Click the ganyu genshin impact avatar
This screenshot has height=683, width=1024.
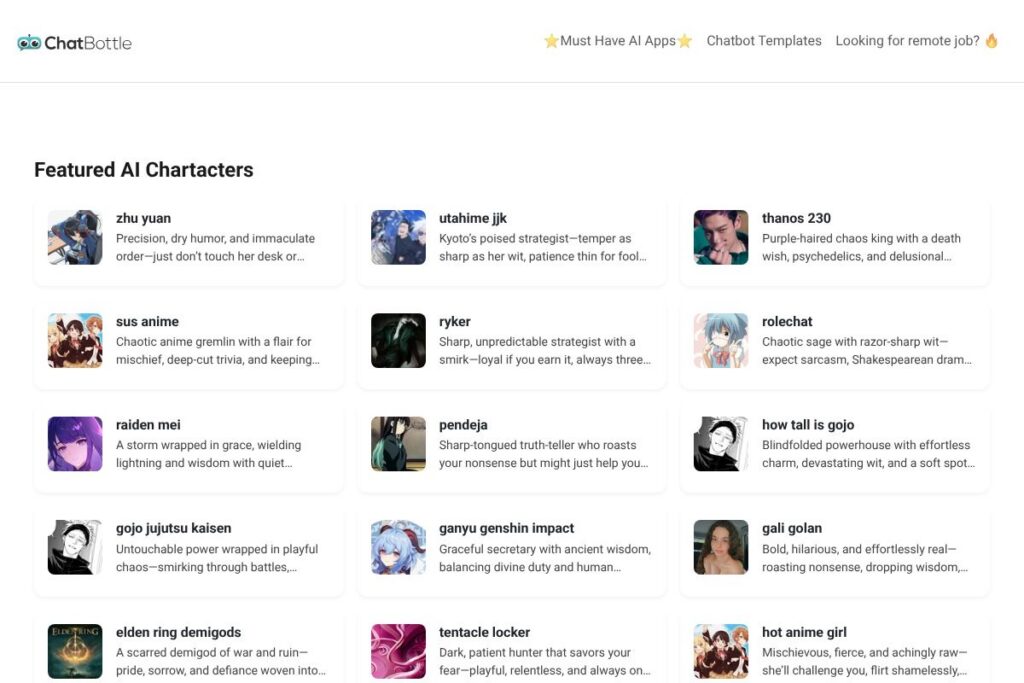[x=398, y=548]
